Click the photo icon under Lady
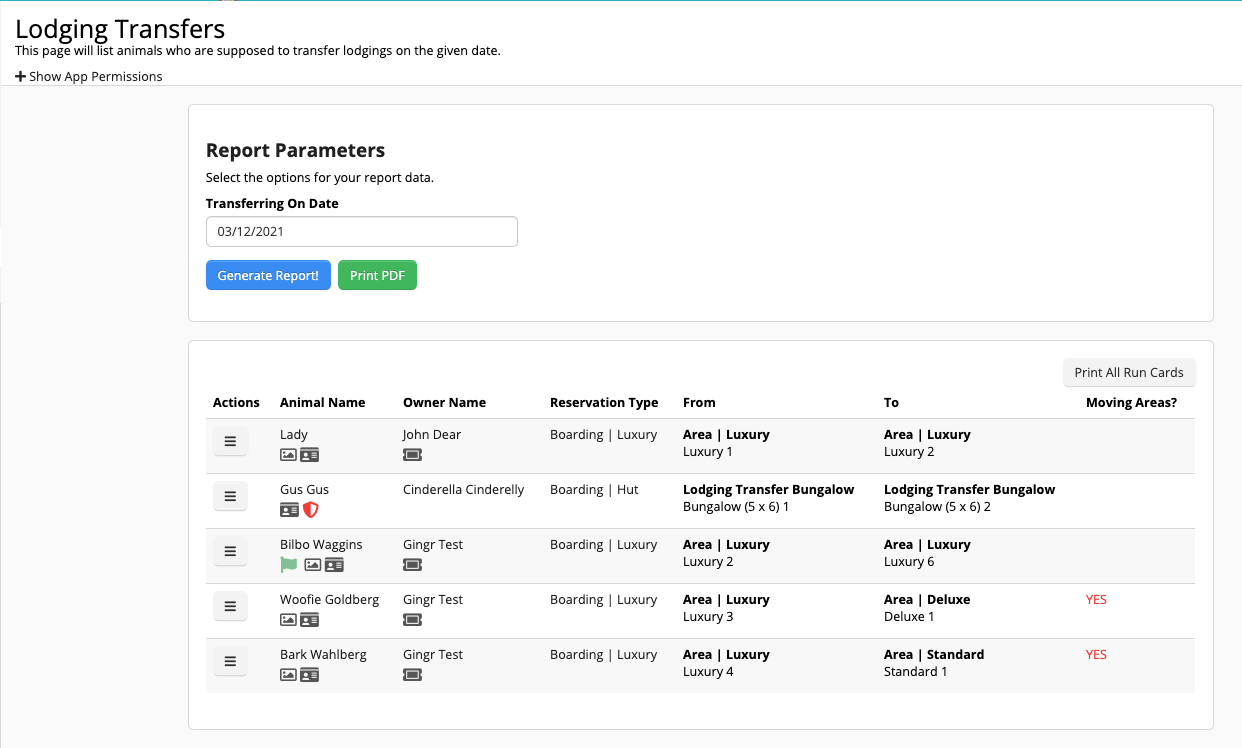The width and height of the screenshot is (1242, 748). coord(288,454)
